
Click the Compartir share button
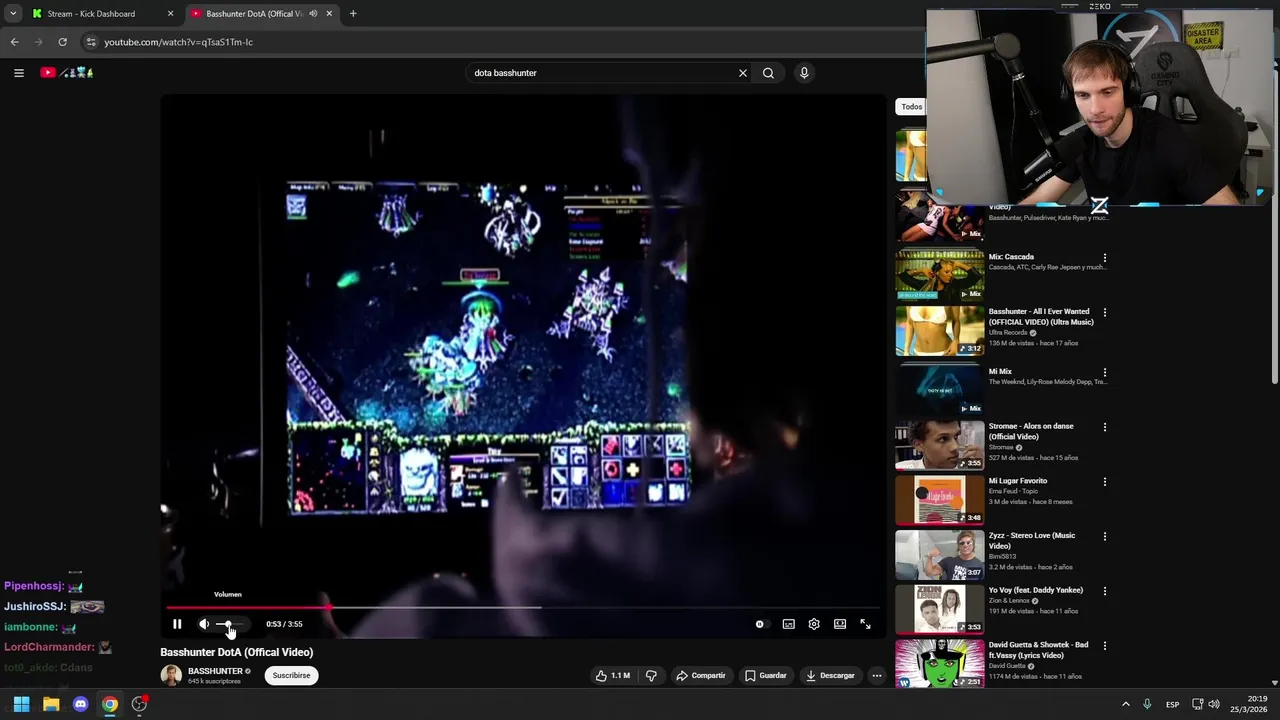(701, 675)
